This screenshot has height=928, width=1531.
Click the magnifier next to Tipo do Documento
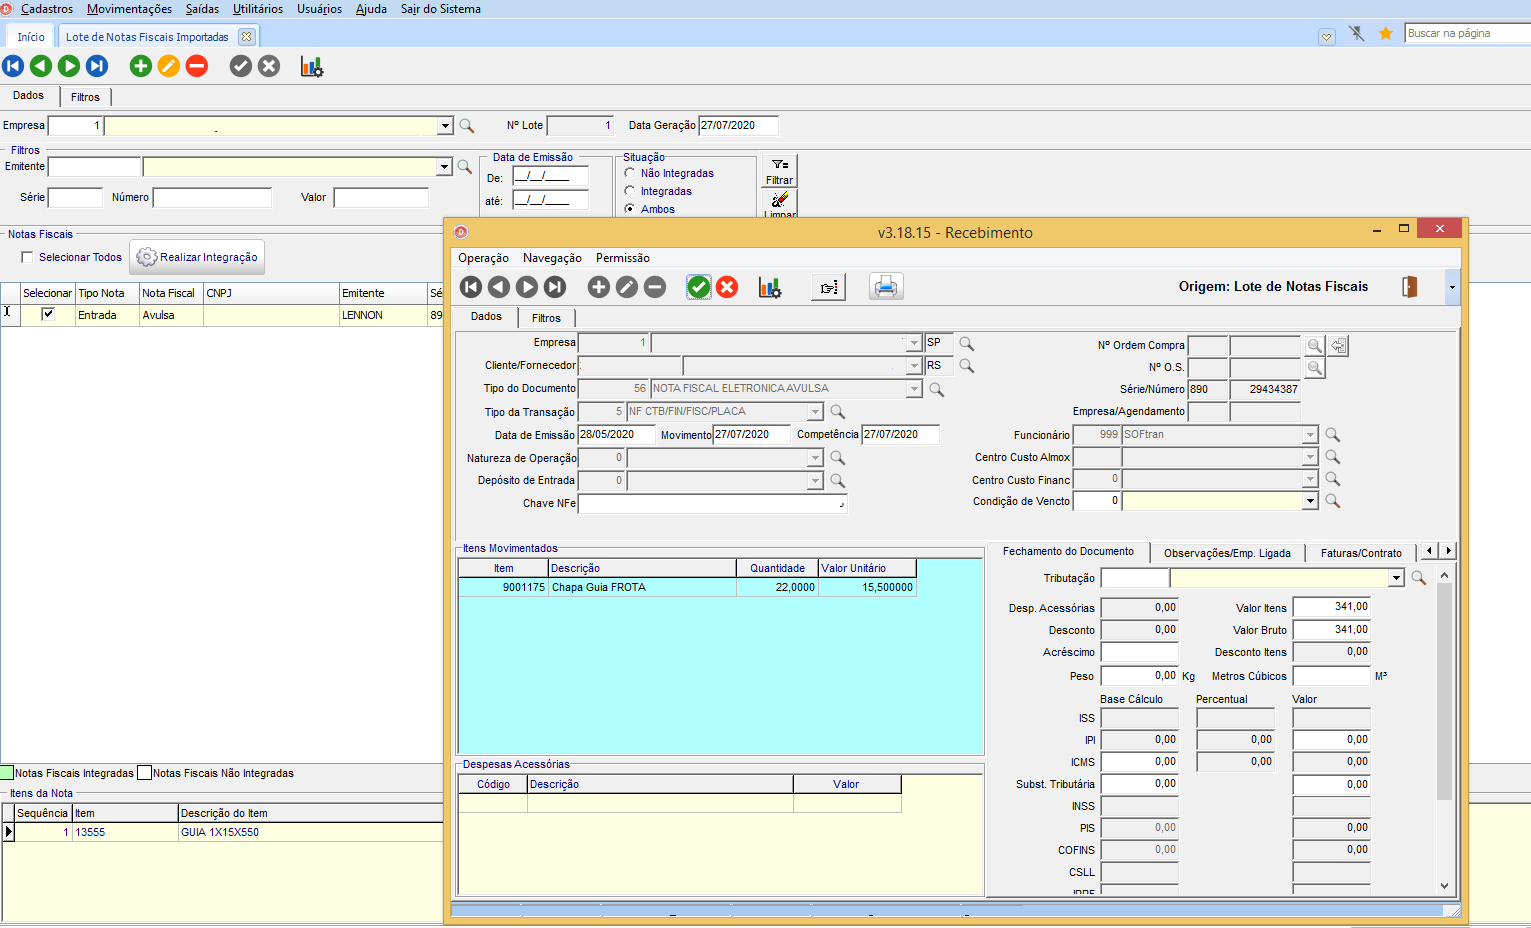coord(936,389)
